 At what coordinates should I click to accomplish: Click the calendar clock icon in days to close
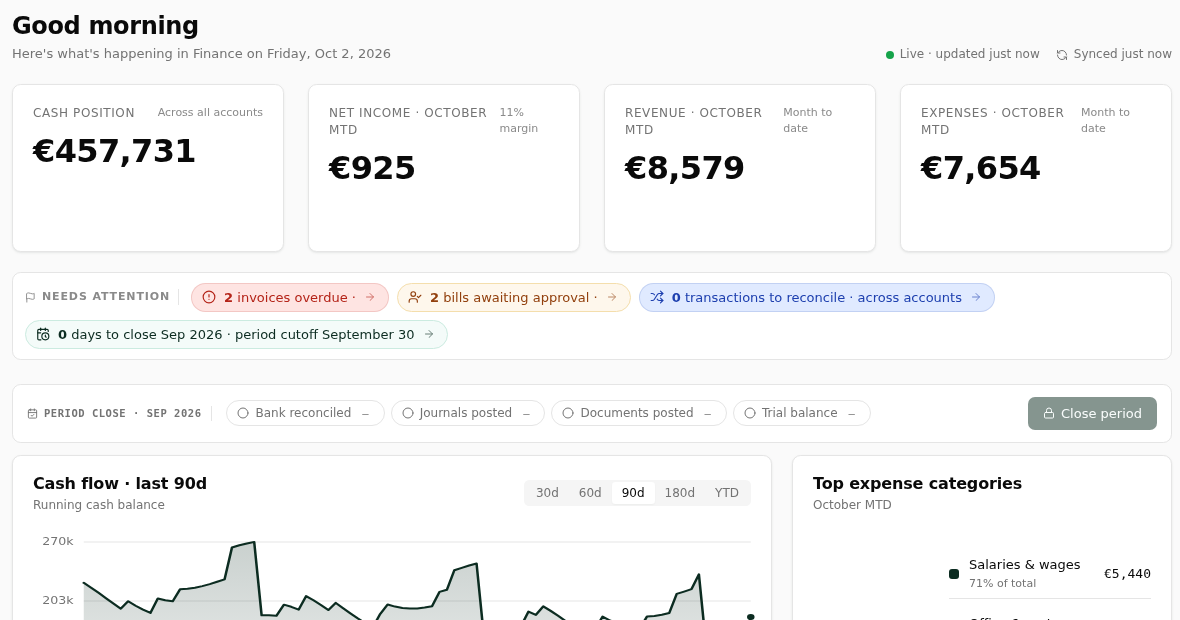tap(44, 335)
